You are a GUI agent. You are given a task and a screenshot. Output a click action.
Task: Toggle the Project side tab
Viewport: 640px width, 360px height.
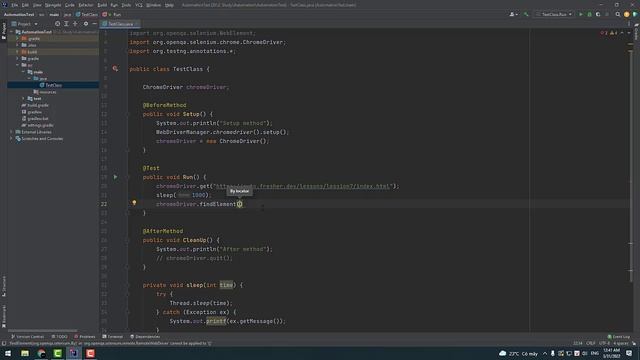click(4, 31)
